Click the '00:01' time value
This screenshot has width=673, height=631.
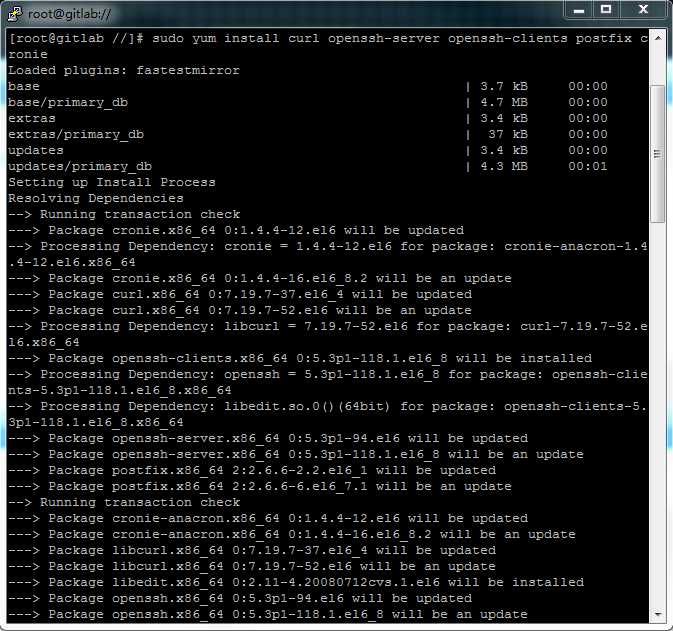[588, 167]
